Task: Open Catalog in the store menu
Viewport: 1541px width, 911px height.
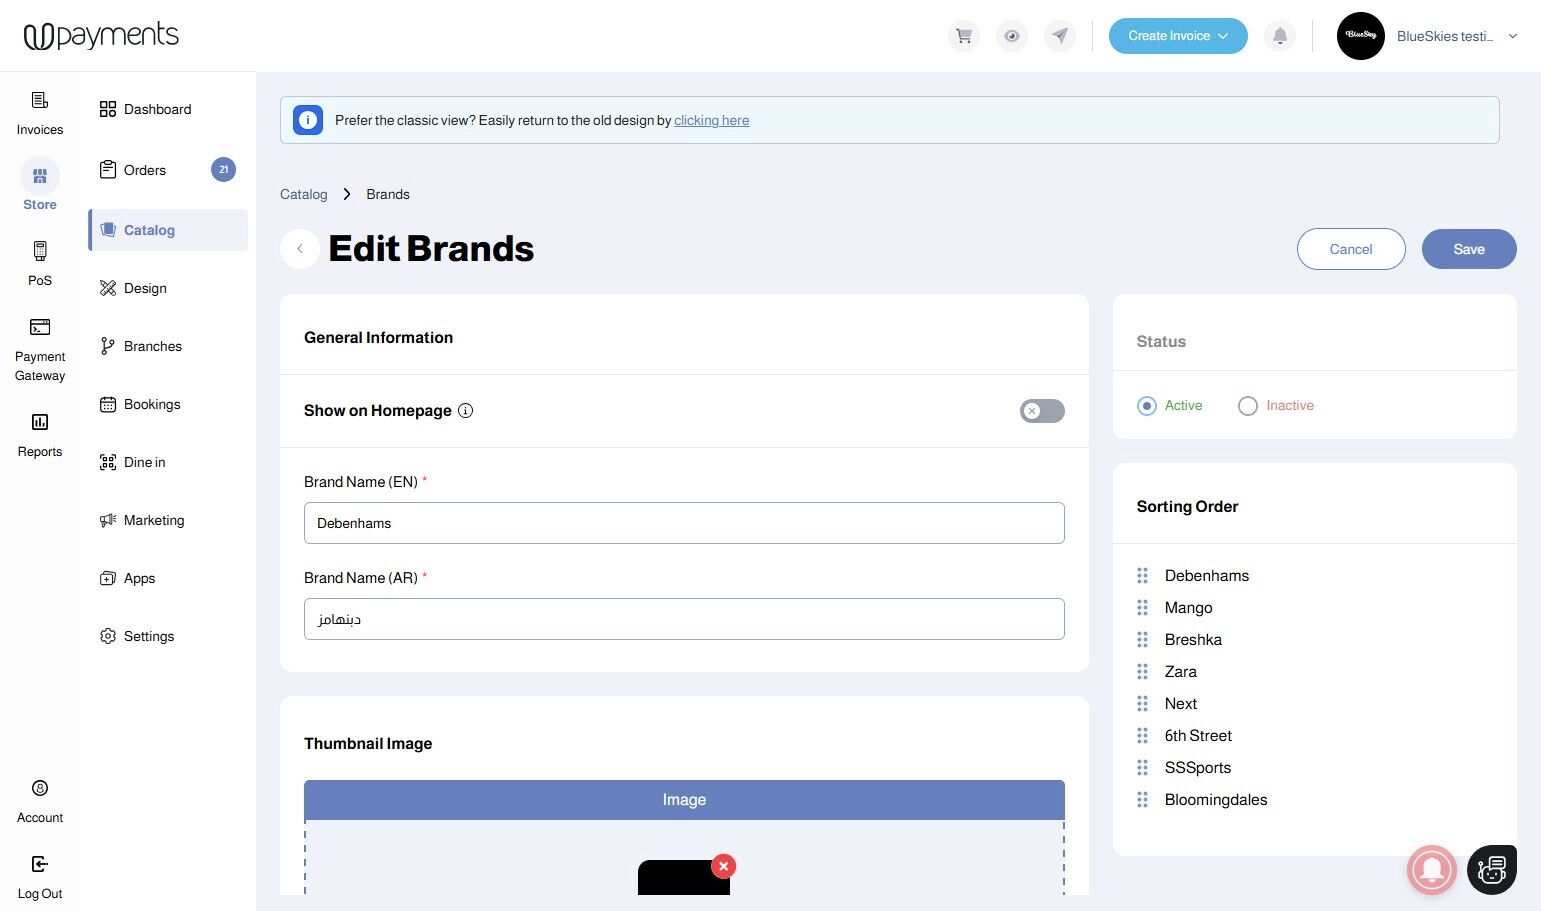Action: [168, 230]
